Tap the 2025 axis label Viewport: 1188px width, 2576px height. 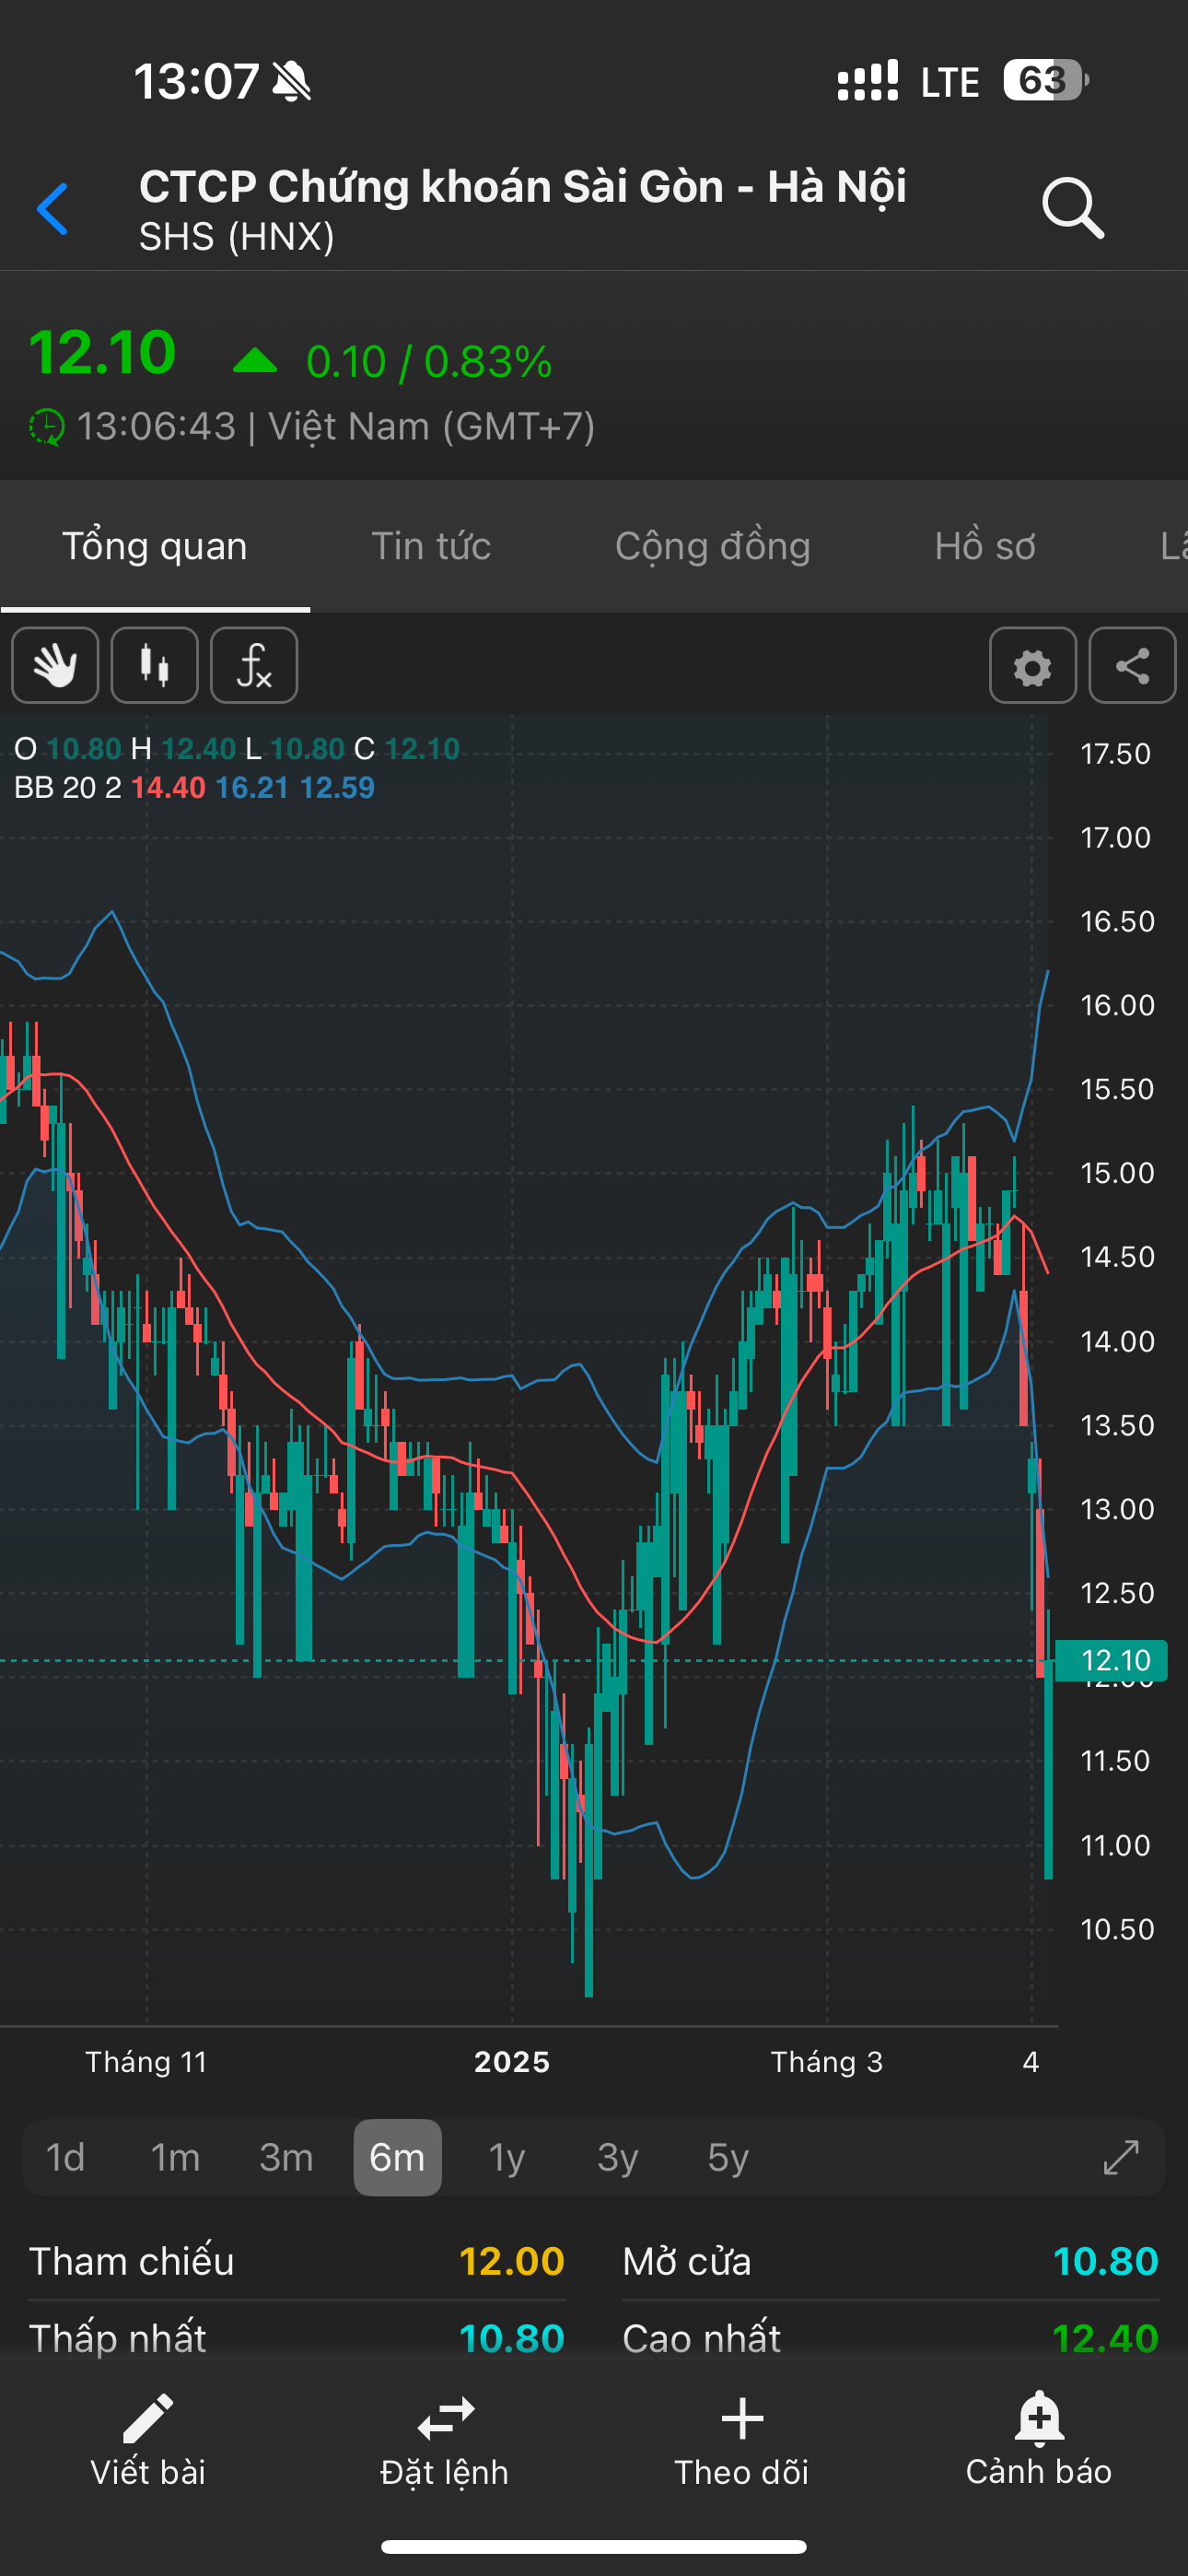[512, 2062]
